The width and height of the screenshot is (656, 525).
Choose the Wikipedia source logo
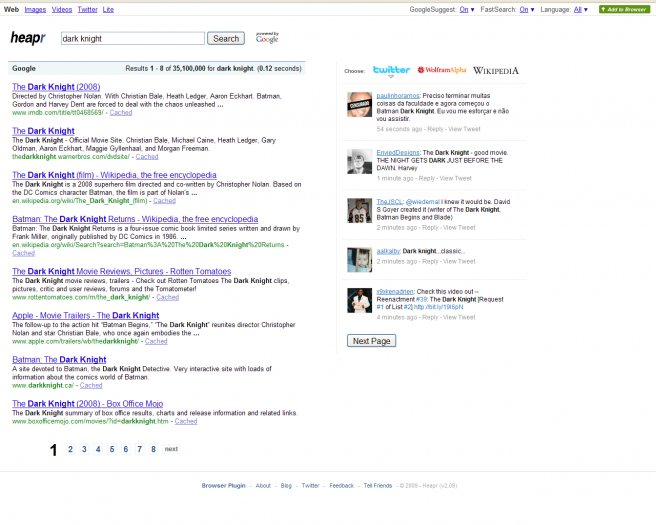[496, 70]
